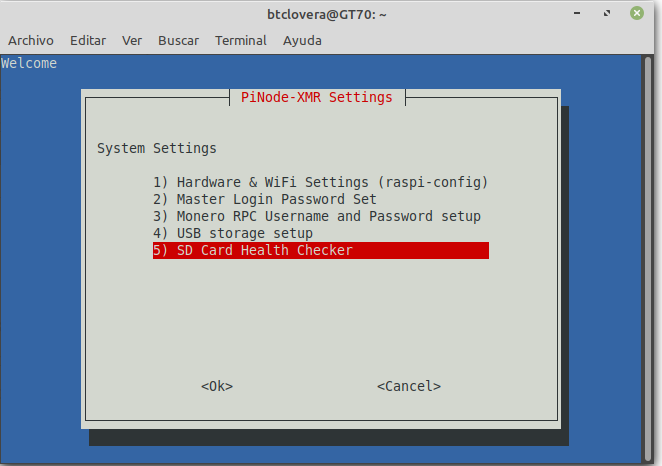Image resolution: width=662 pixels, height=466 pixels.
Task: Select USB storage setup option
Action: [233, 233]
